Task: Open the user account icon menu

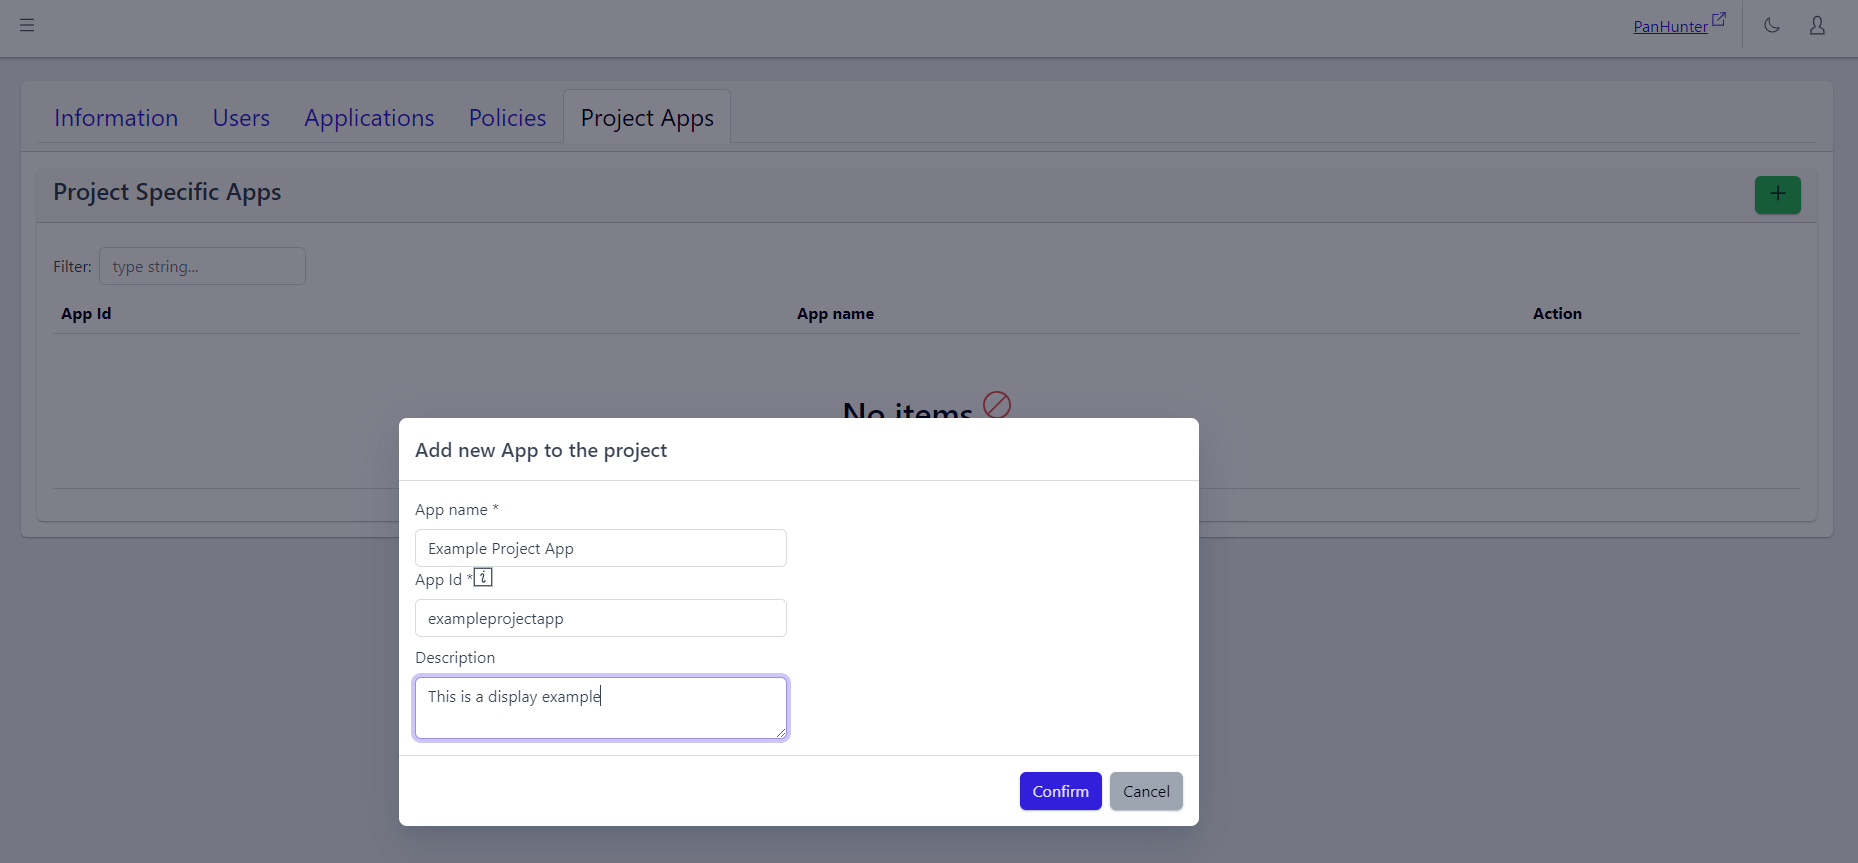Action: pos(1817,25)
